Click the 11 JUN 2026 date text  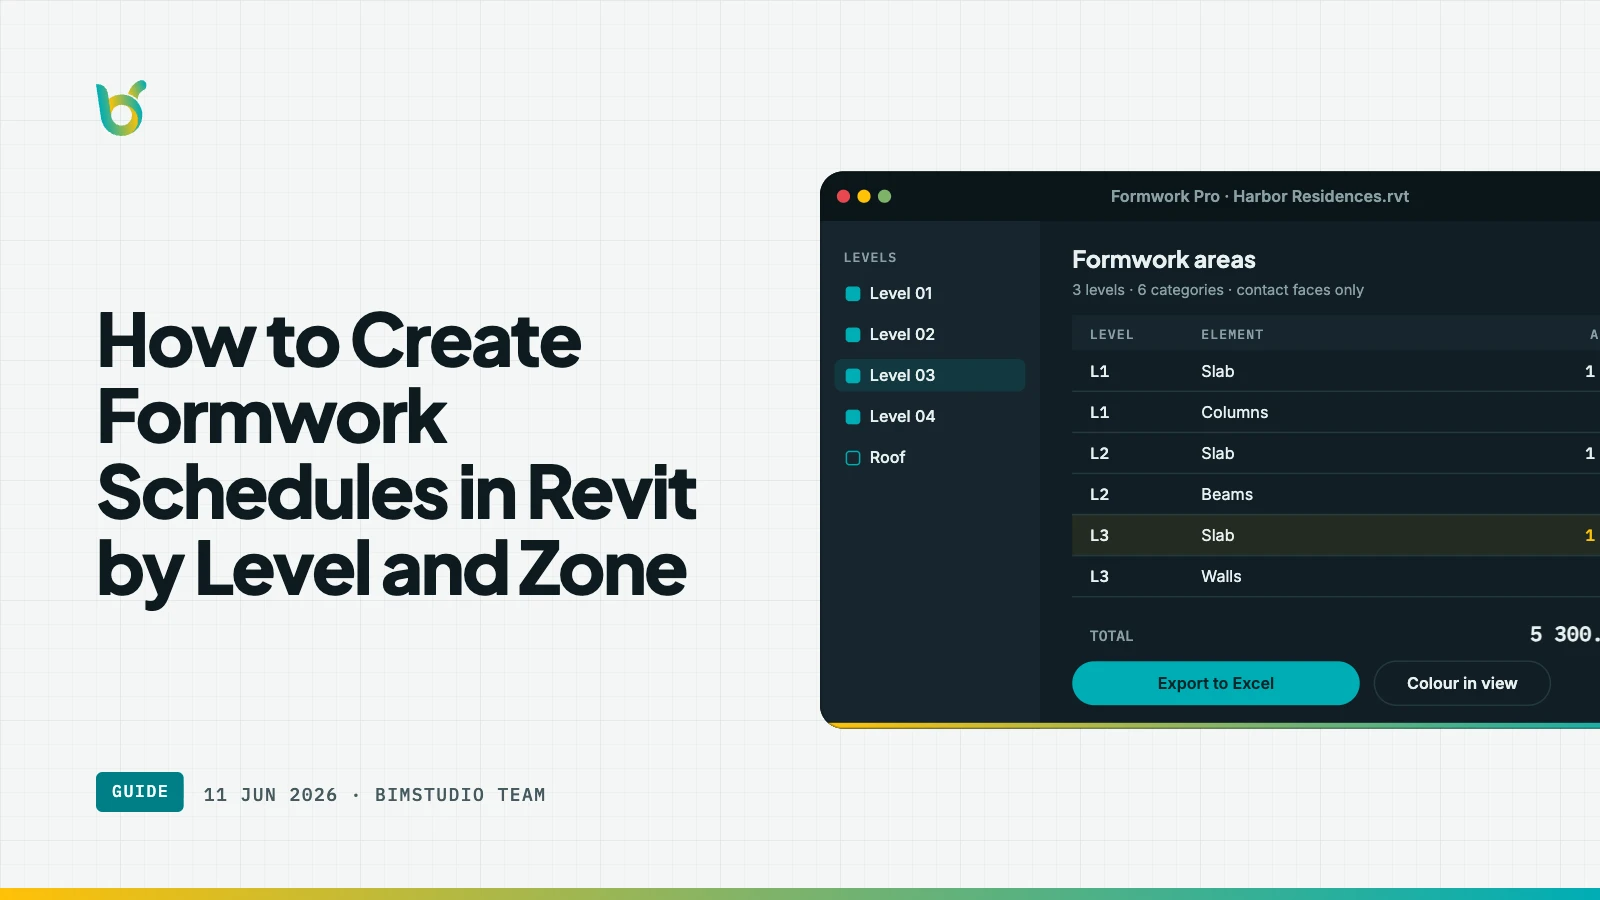pos(270,795)
